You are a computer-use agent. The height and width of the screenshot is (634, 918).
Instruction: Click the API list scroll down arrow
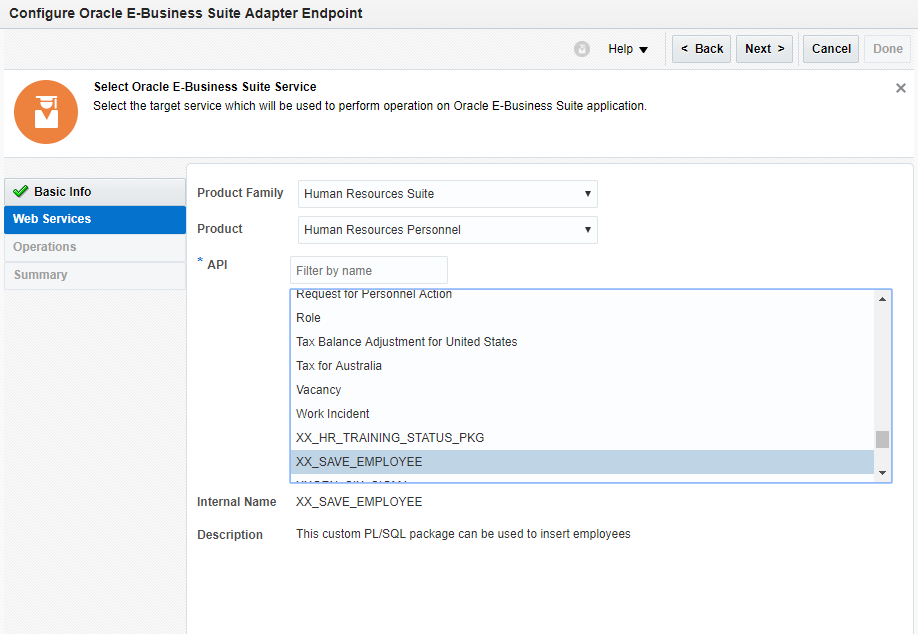(x=883, y=472)
